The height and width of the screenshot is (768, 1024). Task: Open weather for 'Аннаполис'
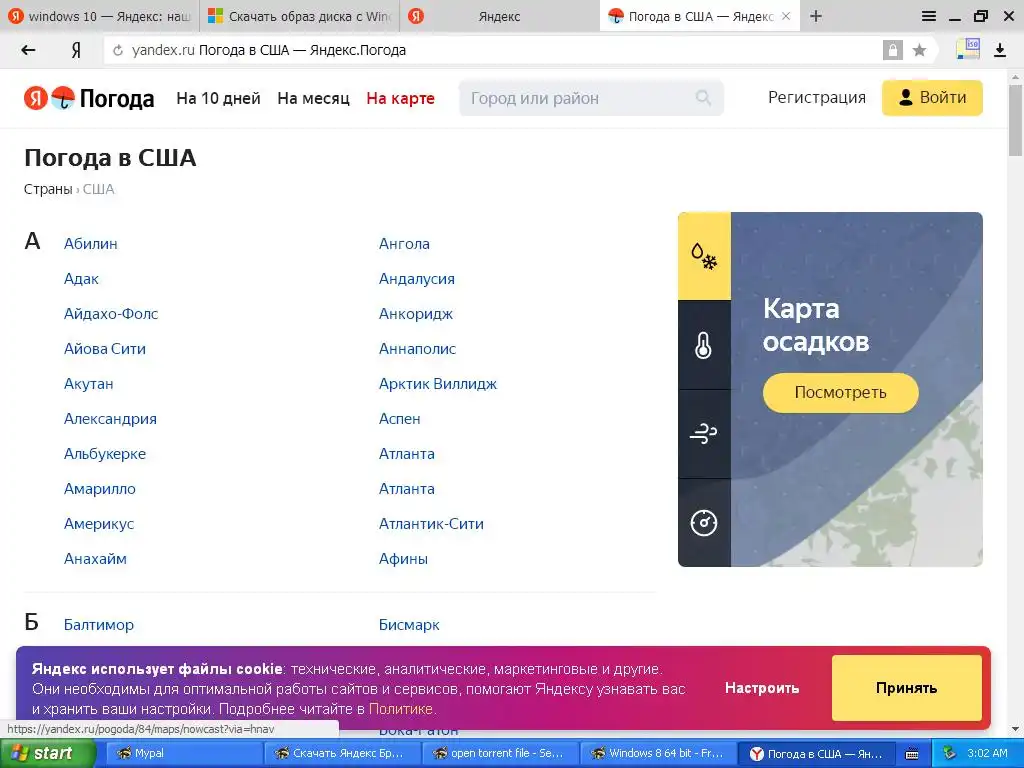point(417,349)
